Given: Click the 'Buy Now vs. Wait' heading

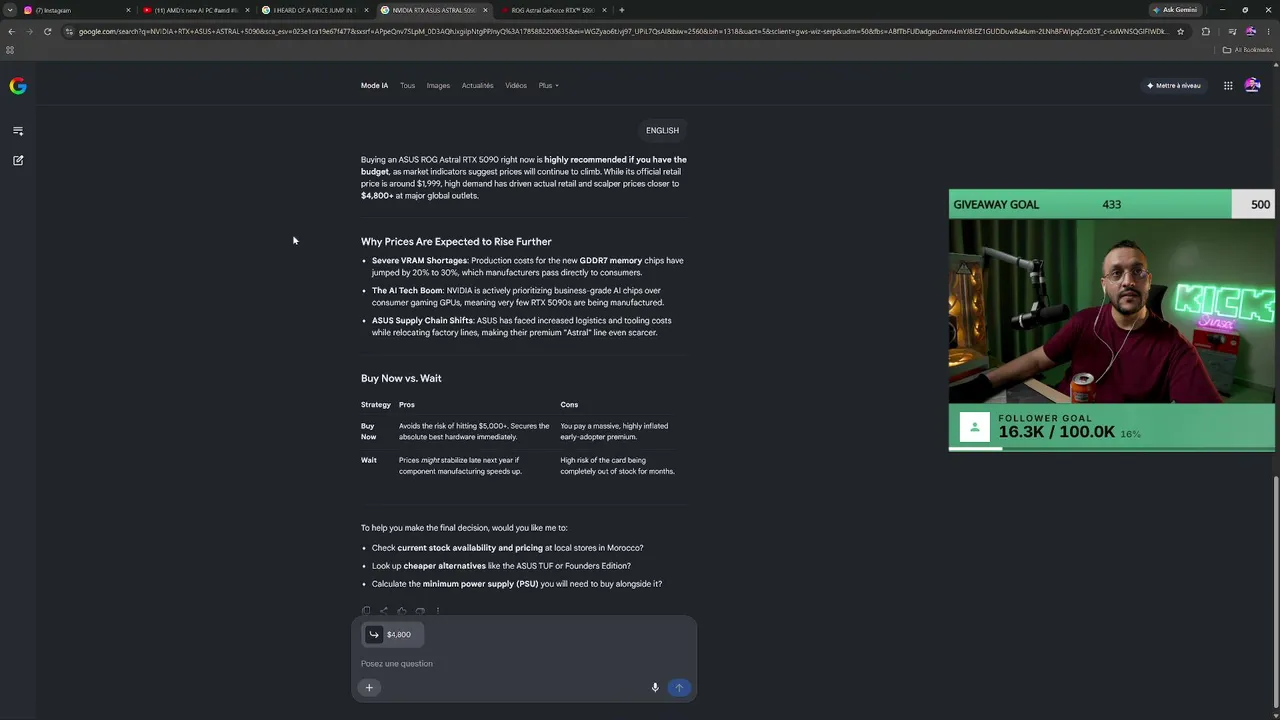Looking at the screenshot, I should (x=401, y=379).
